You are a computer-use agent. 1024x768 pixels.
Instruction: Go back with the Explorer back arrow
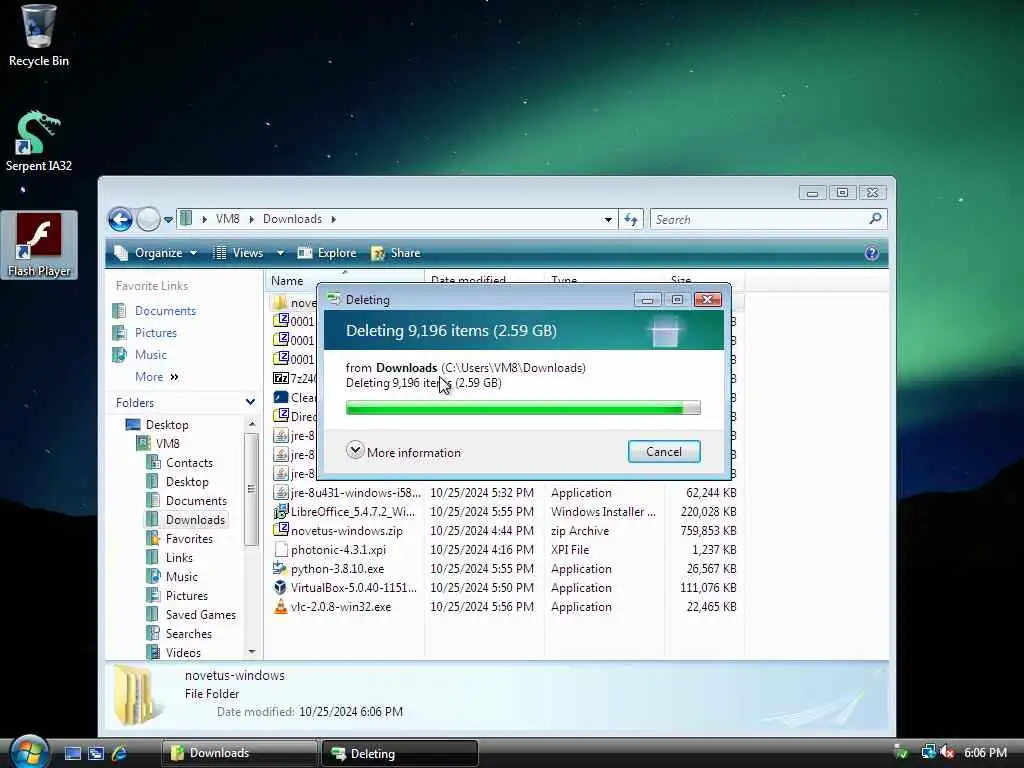[120, 219]
